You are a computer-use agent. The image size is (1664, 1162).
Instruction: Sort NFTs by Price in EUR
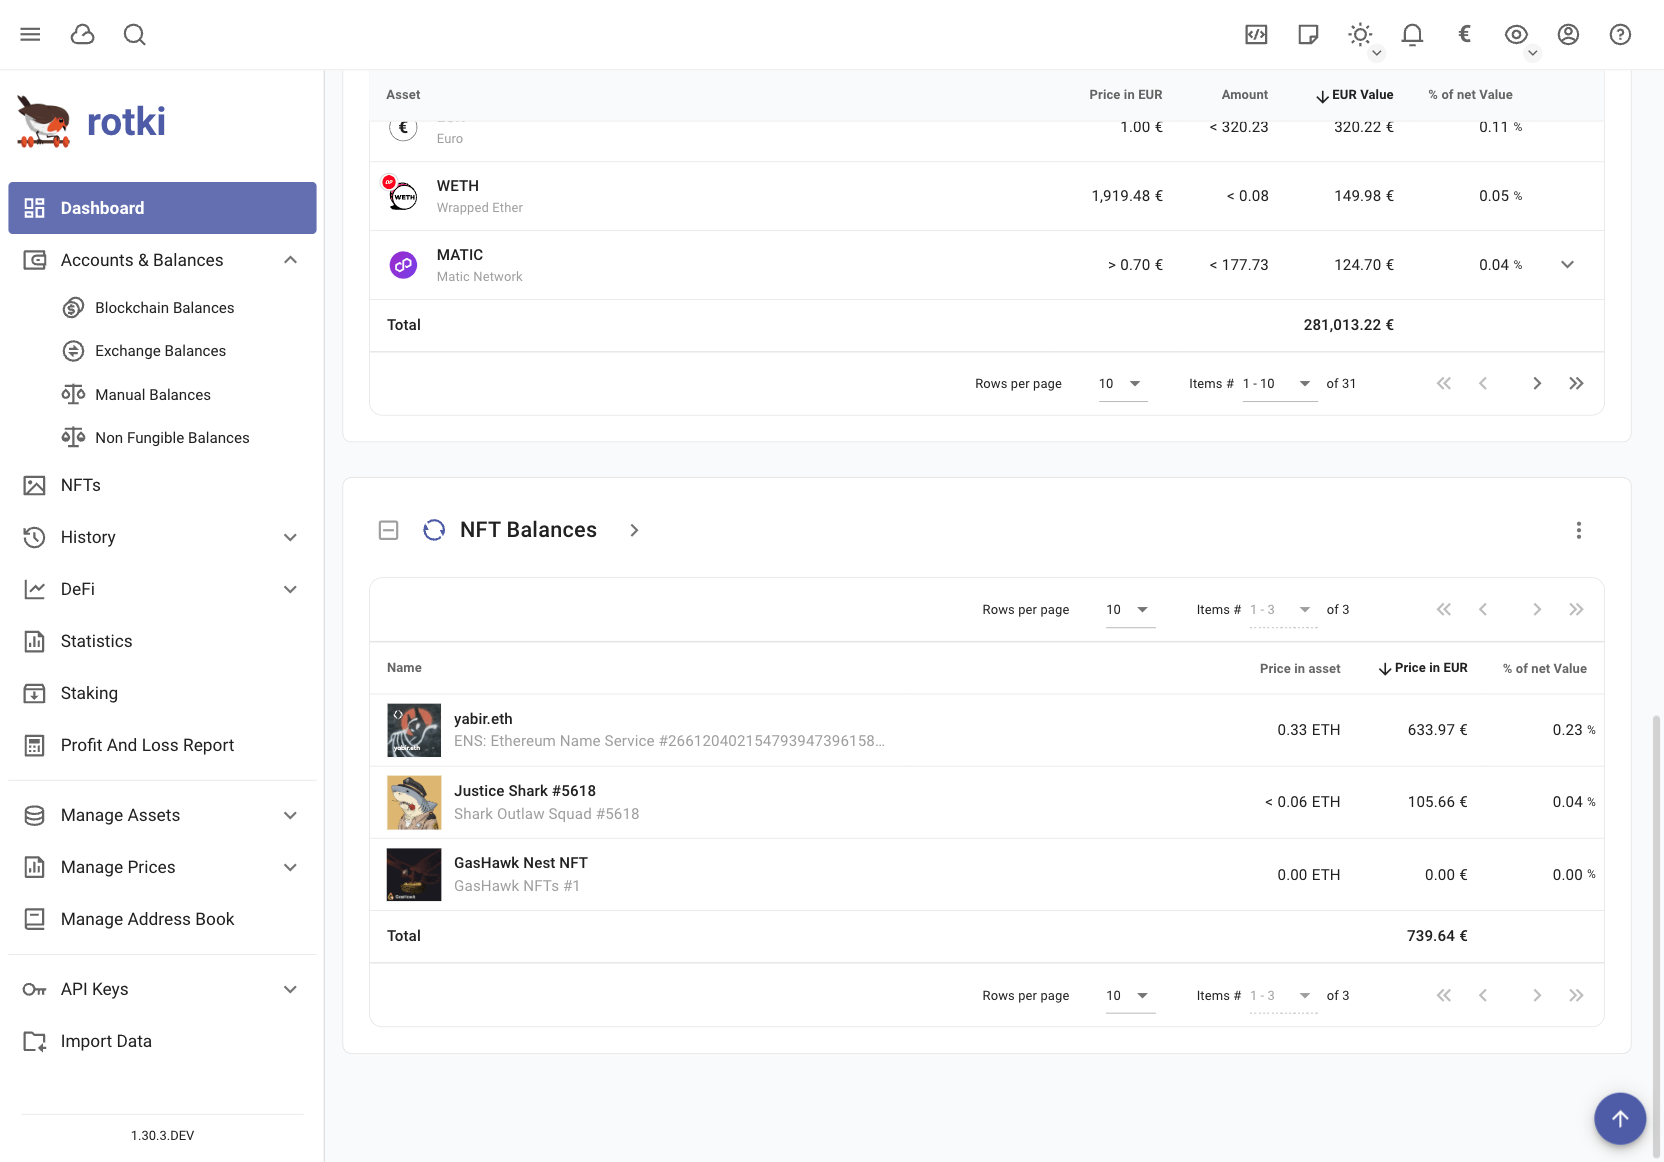pos(1423,668)
